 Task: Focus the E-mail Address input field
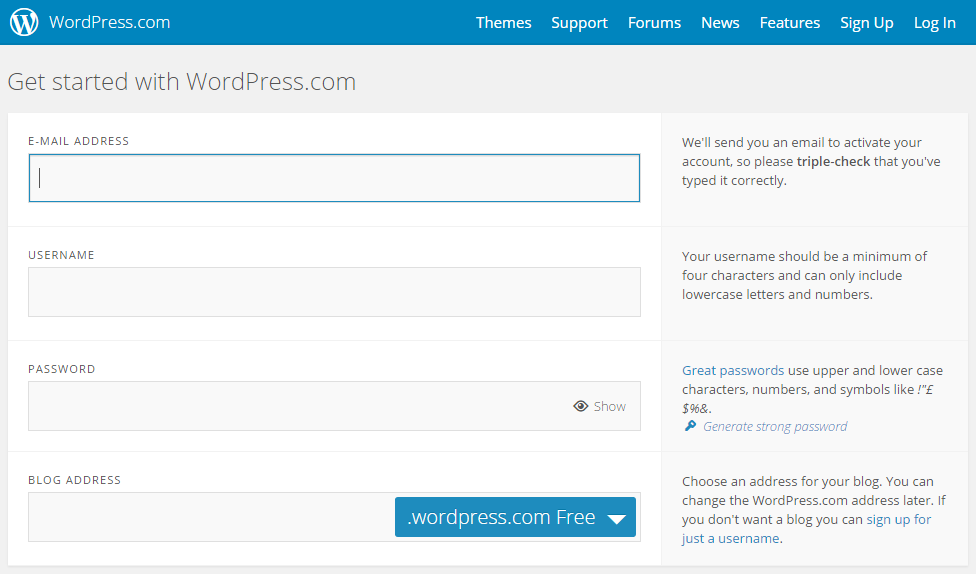334,178
